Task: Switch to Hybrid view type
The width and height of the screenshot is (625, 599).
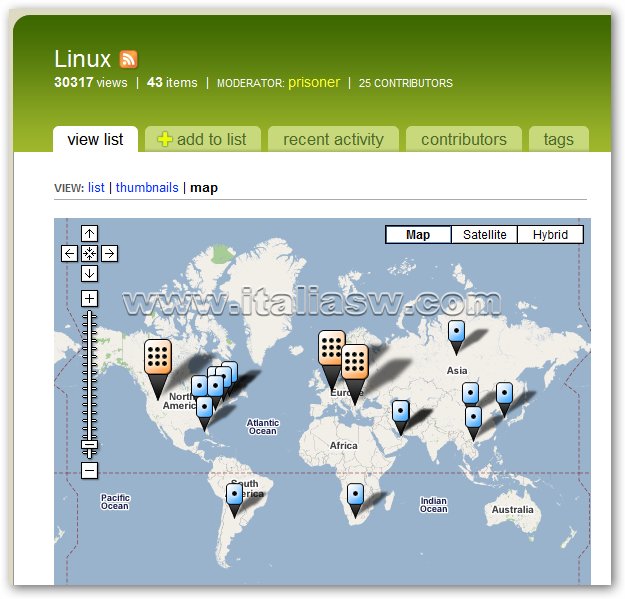Action: tap(550, 234)
